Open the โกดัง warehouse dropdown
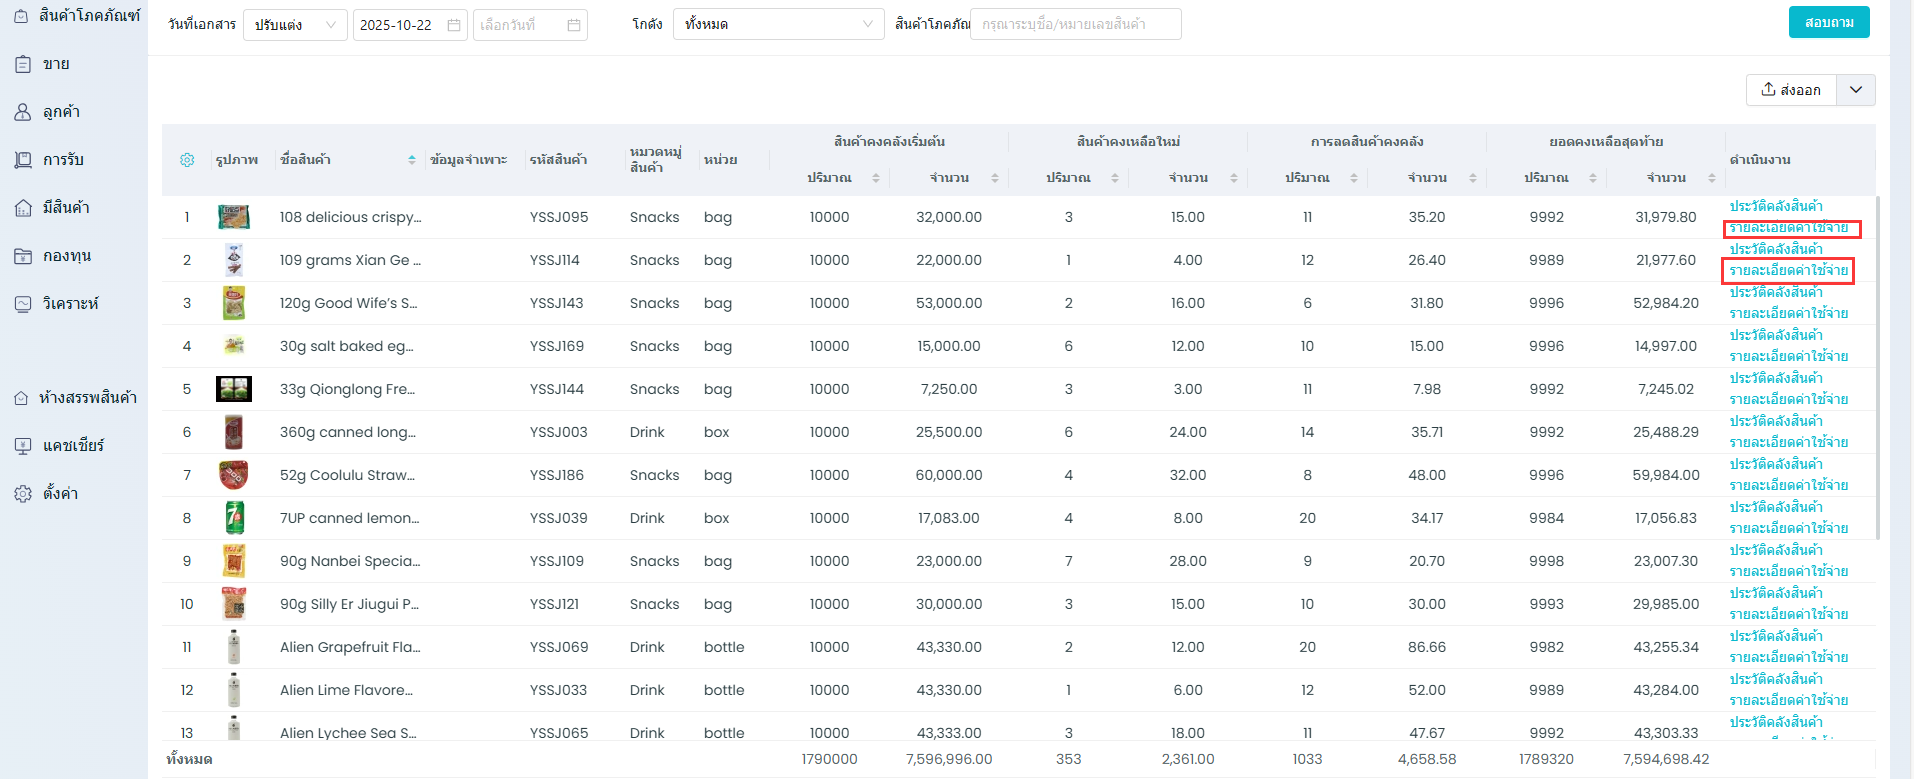Screen dimensions: 1914x779 click(x=778, y=25)
